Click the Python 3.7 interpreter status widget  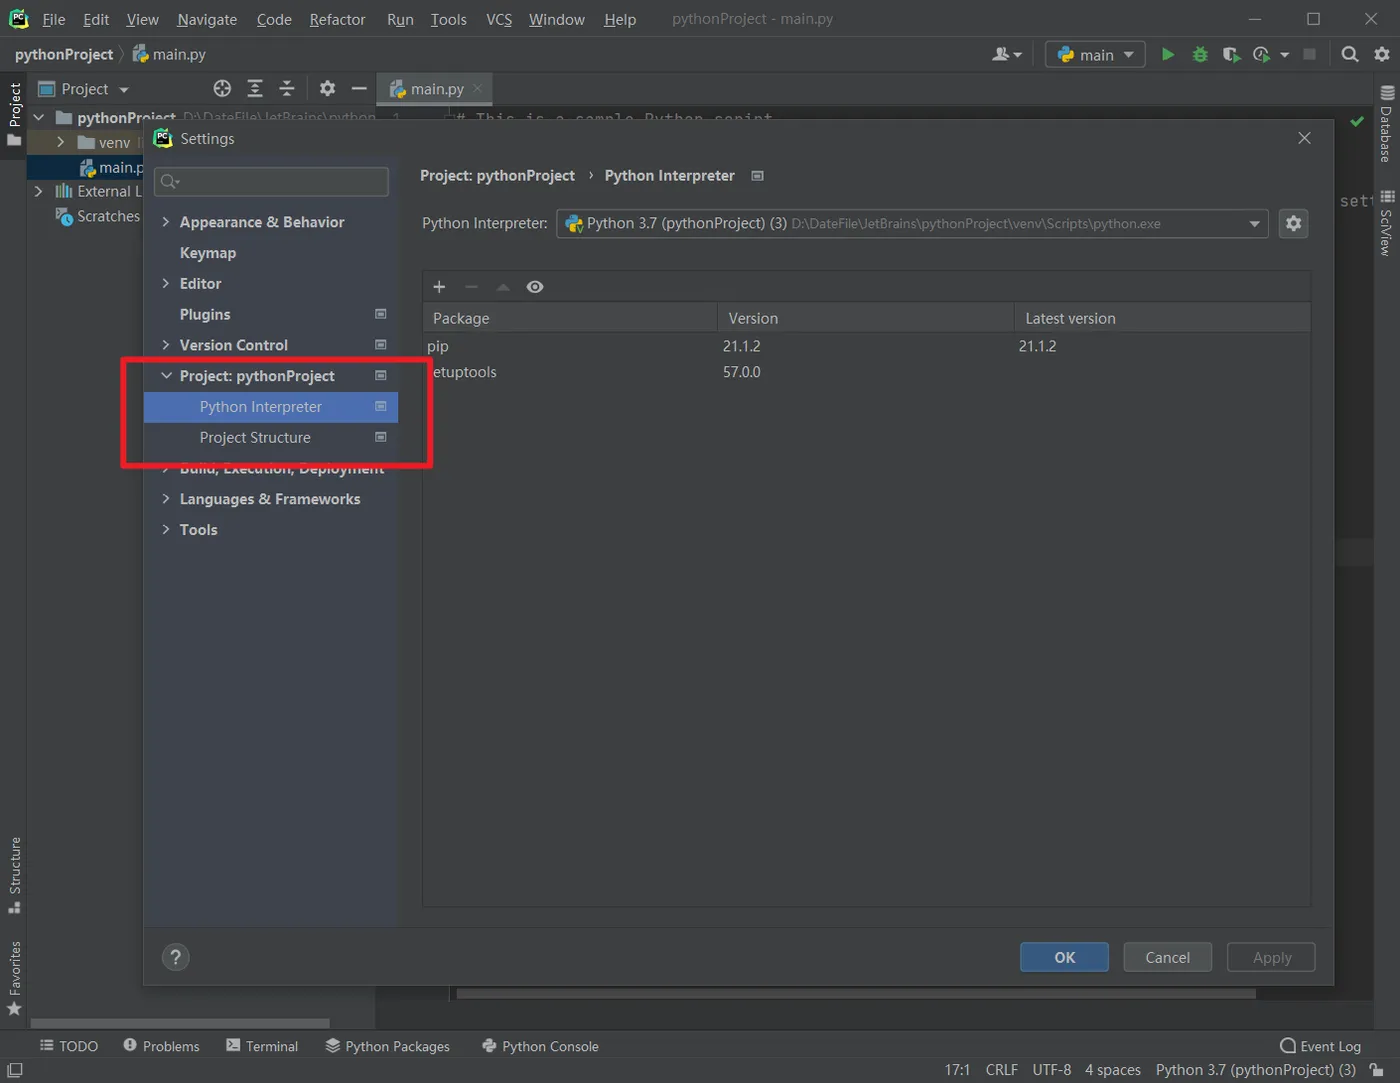tap(1256, 1070)
